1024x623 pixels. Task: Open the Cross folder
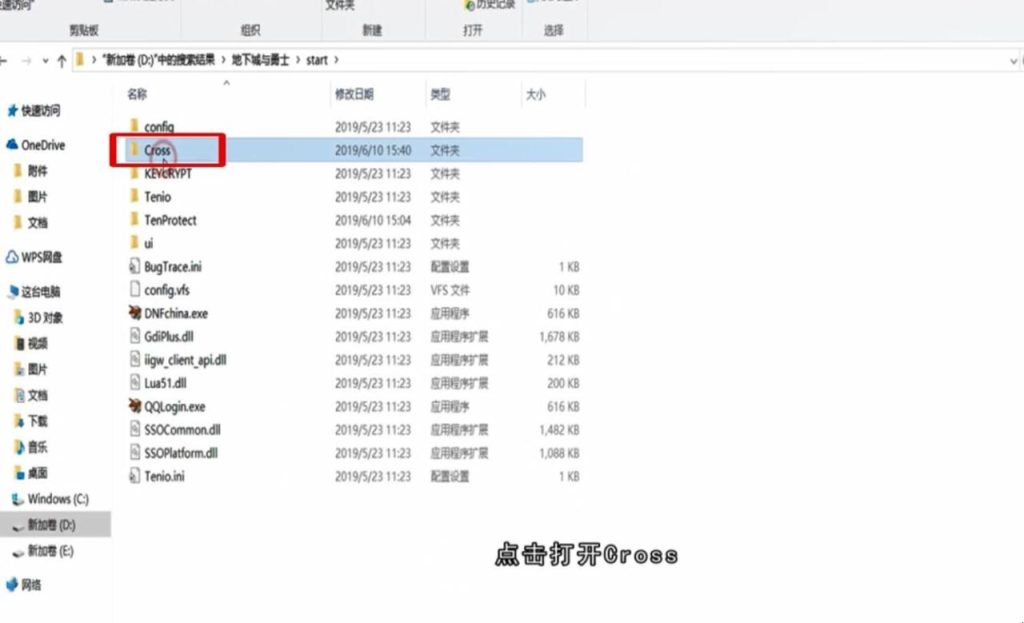(157, 150)
